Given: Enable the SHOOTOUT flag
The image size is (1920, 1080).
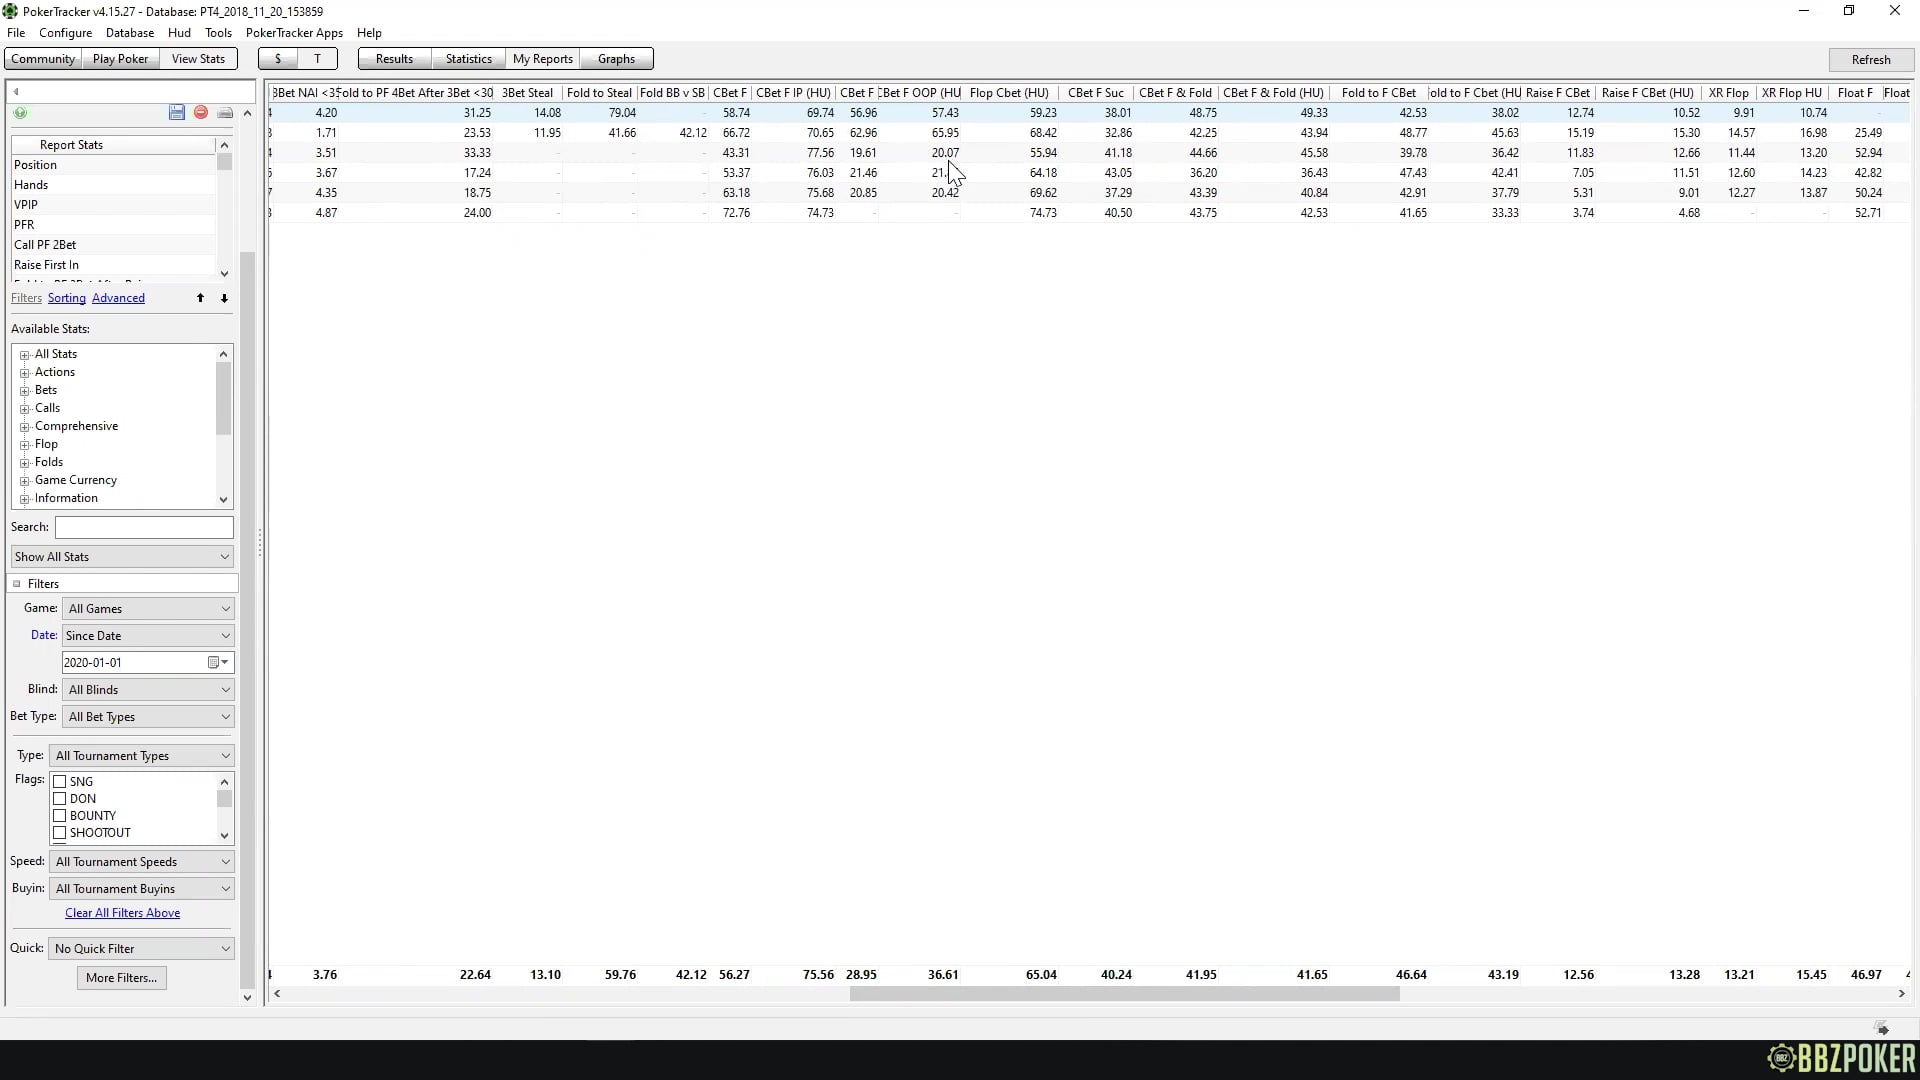Looking at the screenshot, I should click(59, 832).
